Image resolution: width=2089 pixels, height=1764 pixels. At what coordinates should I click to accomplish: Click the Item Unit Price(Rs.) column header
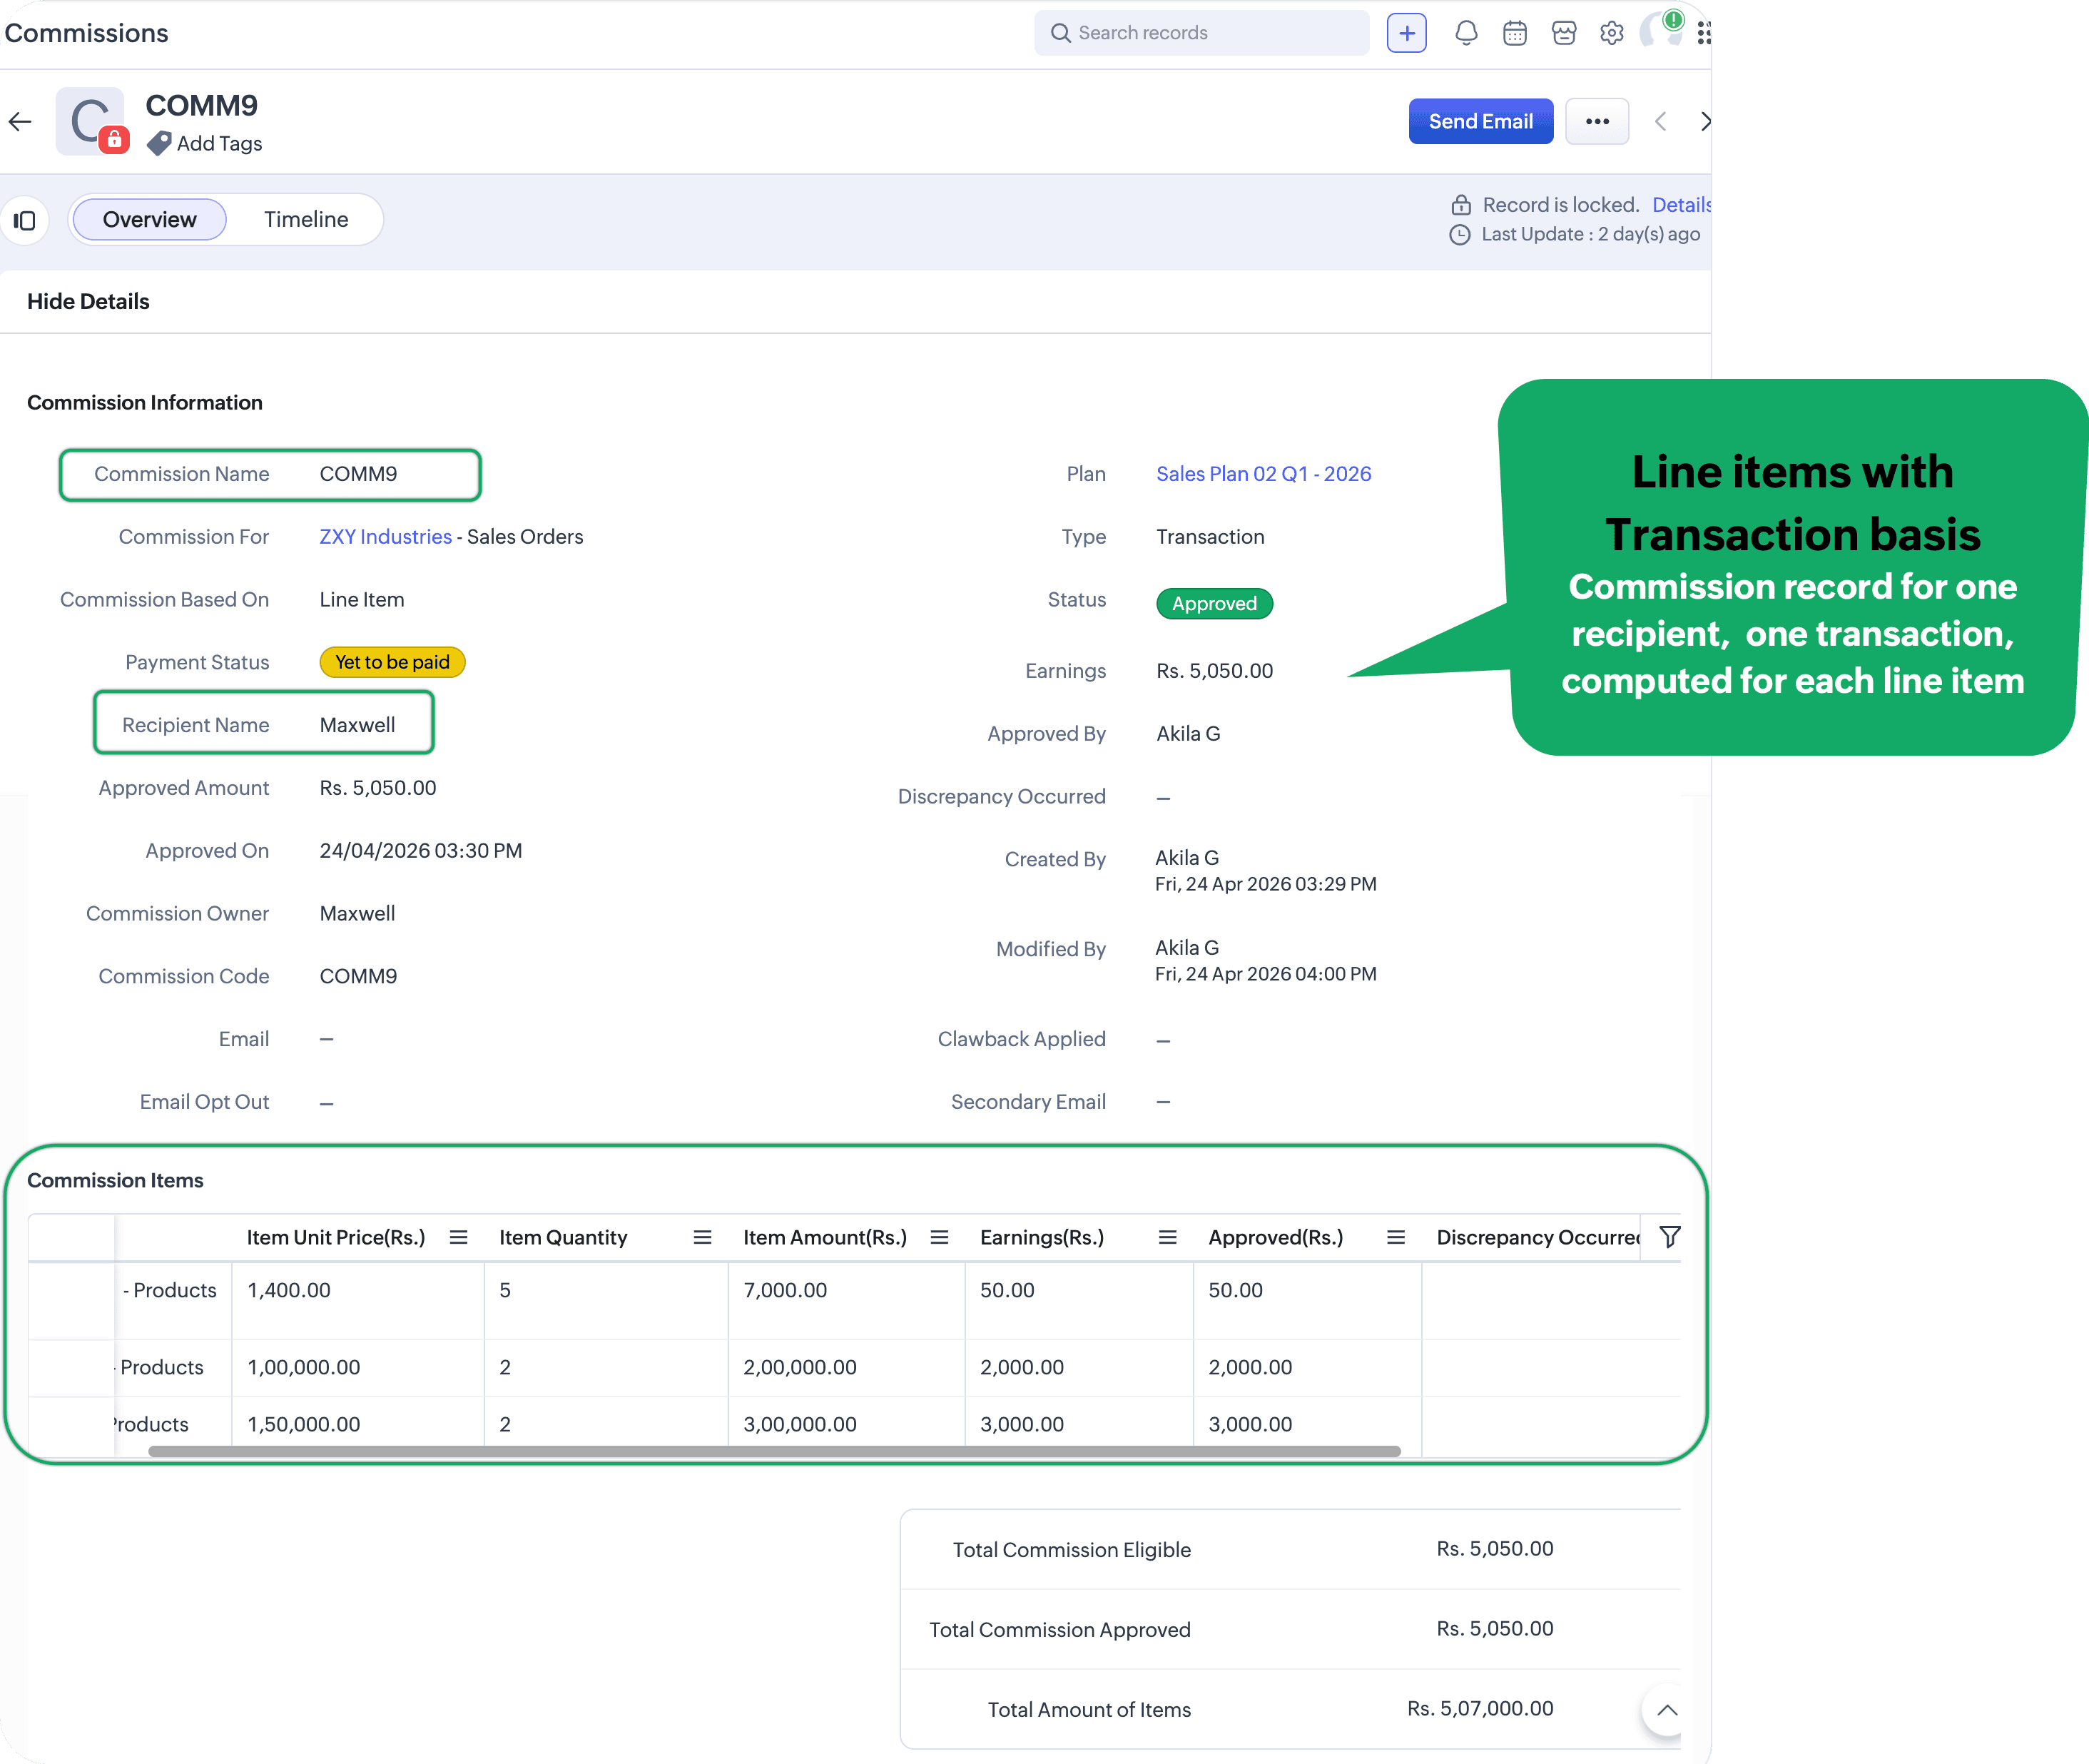click(336, 1238)
